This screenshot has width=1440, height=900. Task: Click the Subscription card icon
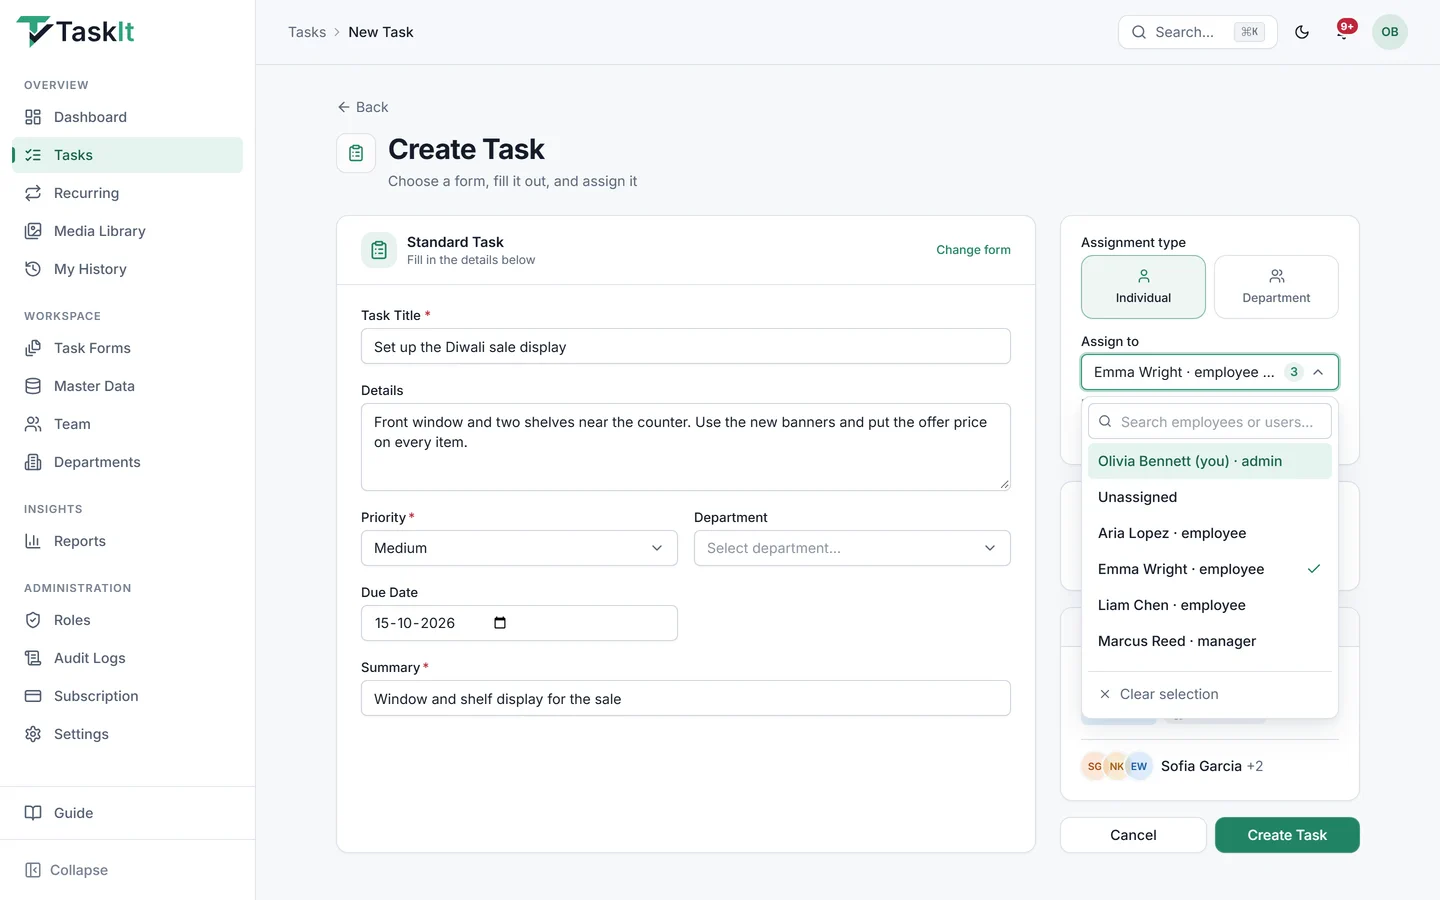click(33, 696)
